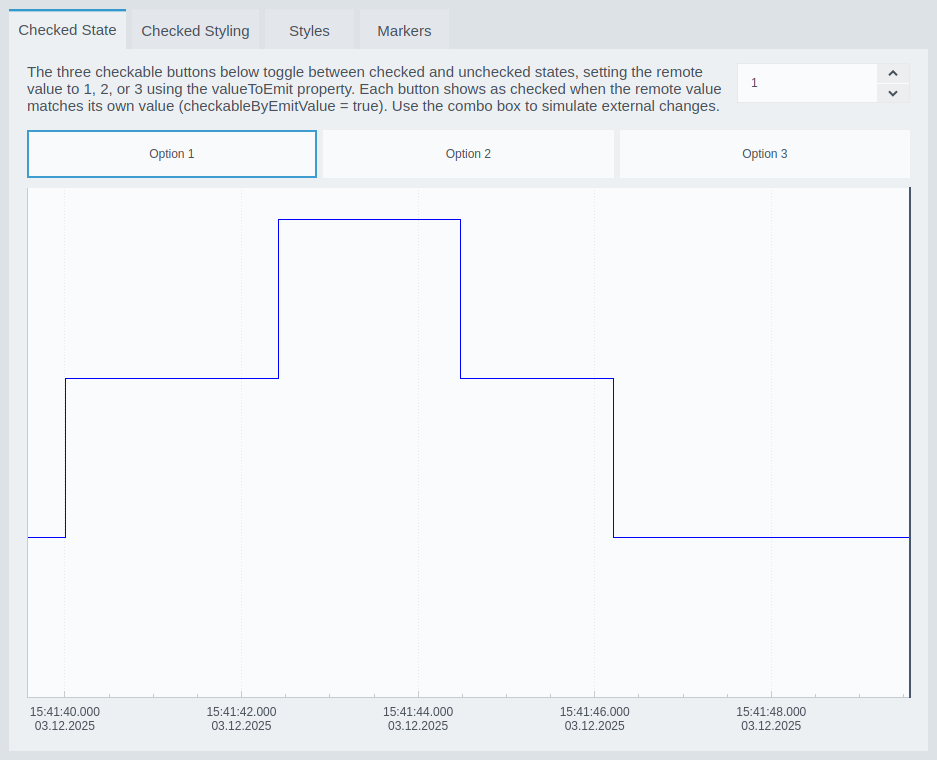Click the dark vertical cursor line at chart's right edge

pos(909,440)
